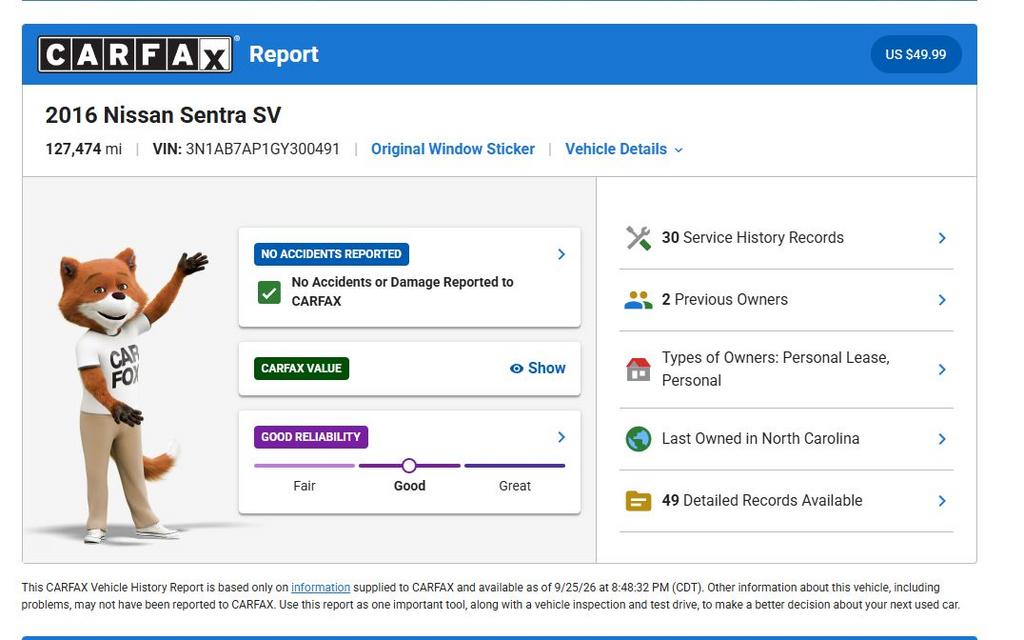
Task: Open the Original Window Sticker link
Action: pyautogui.click(x=453, y=150)
